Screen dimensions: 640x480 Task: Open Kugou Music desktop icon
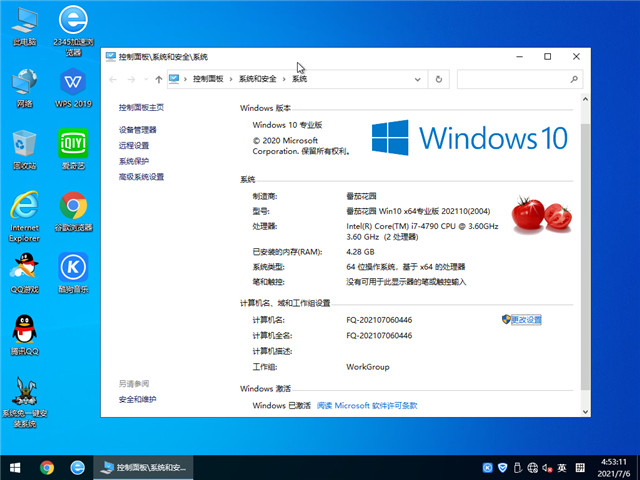[x=72, y=268]
